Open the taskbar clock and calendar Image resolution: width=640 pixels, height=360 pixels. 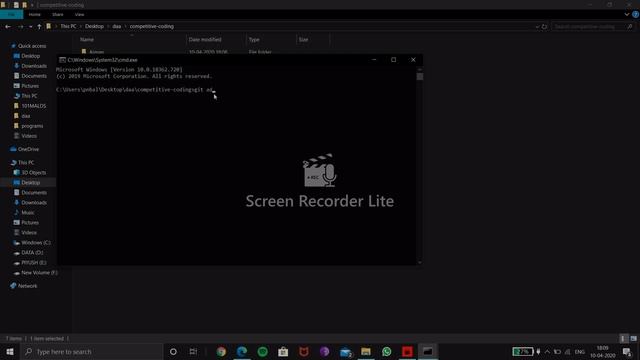coord(602,351)
